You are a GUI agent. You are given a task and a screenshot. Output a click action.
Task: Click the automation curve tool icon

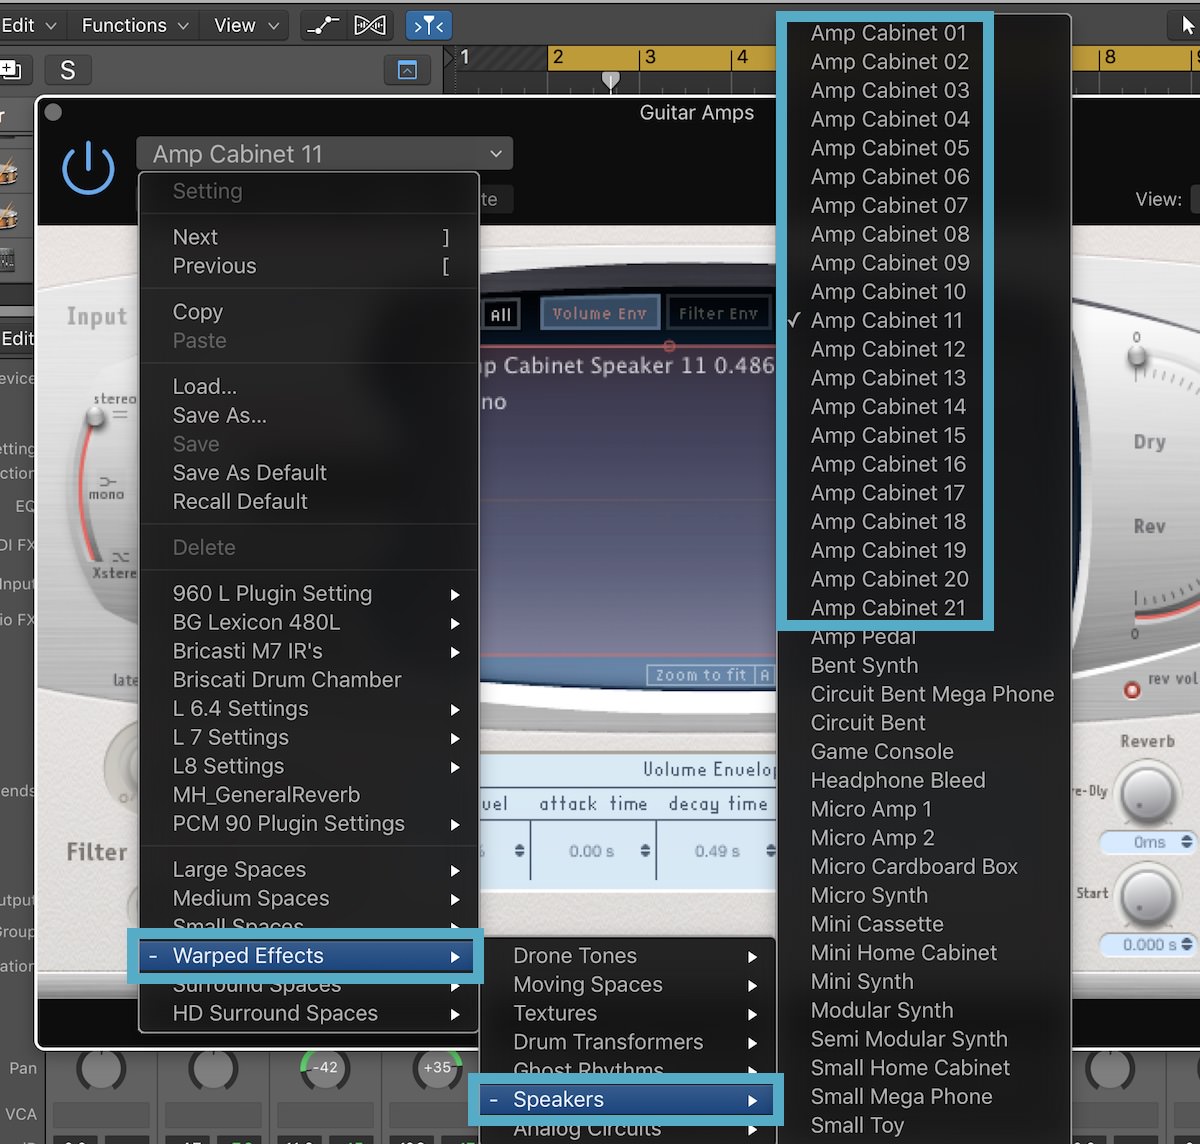coord(323,25)
